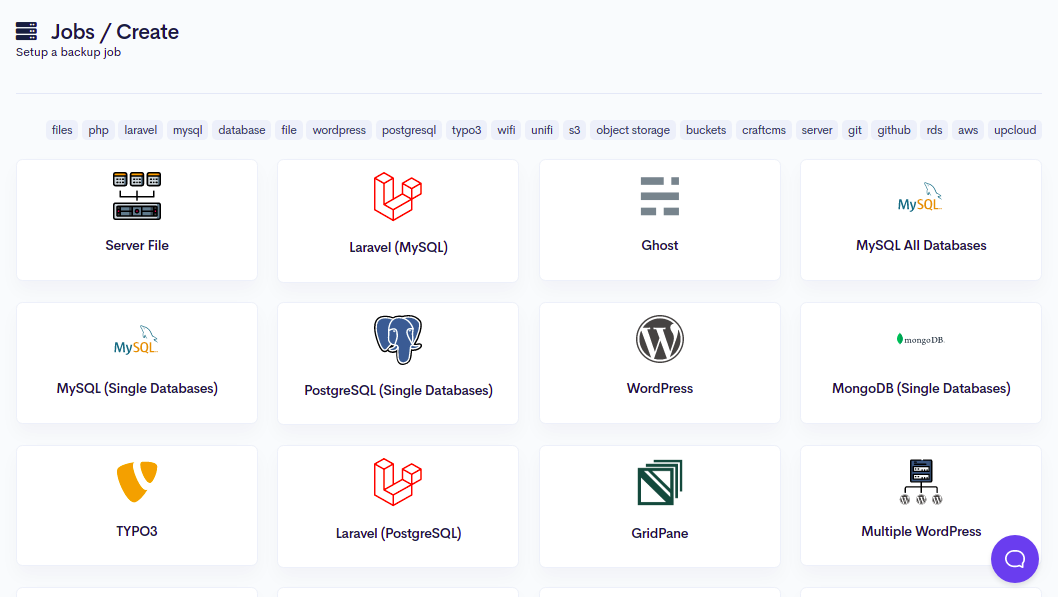Viewport: 1058px width, 597px height.
Task: Click MySQL (Single Databases) label
Action: click(x=137, y=389)
